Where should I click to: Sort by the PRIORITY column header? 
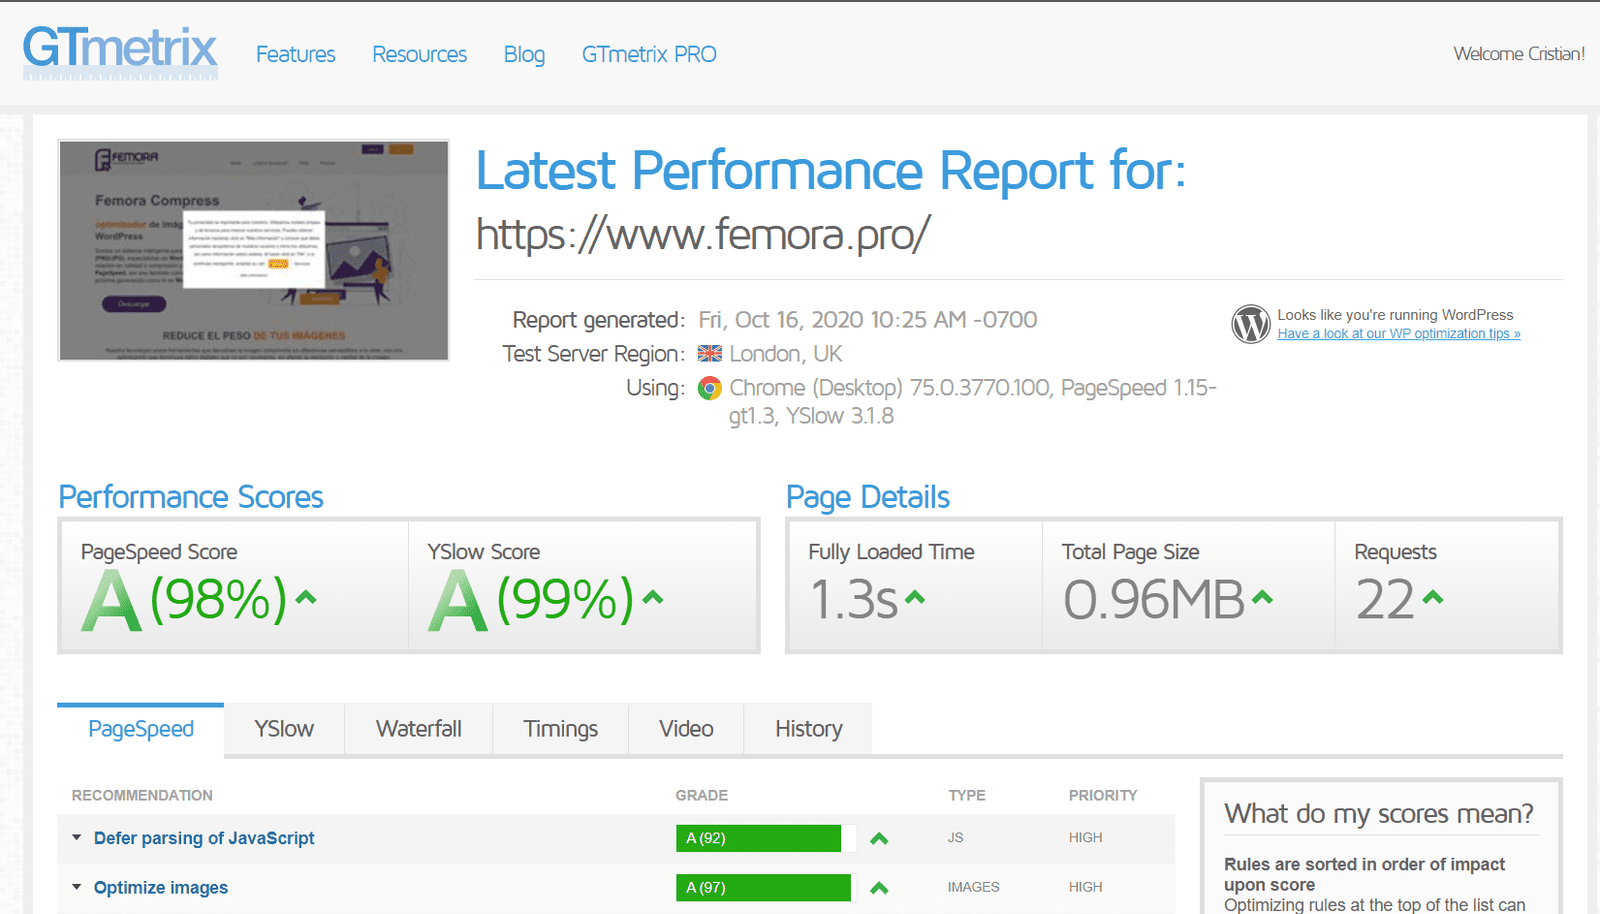point(1103,795)
